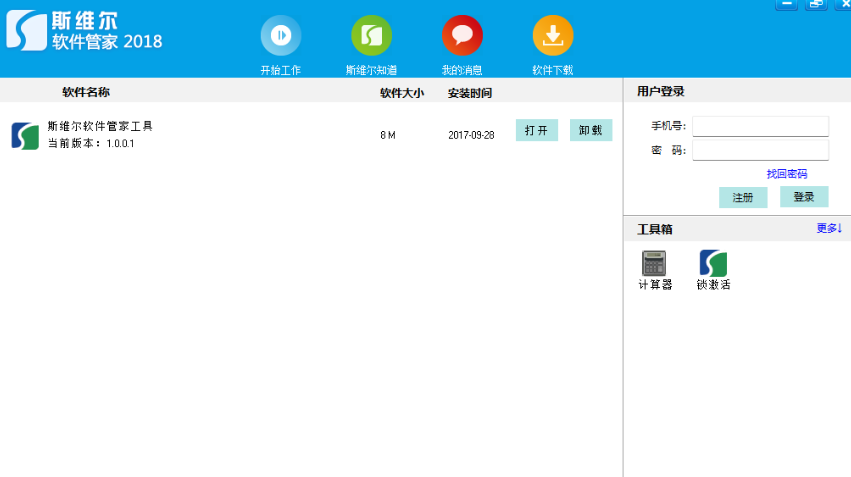Click the 注册 register button
851x477 pixels.
[x=742, y=197]
